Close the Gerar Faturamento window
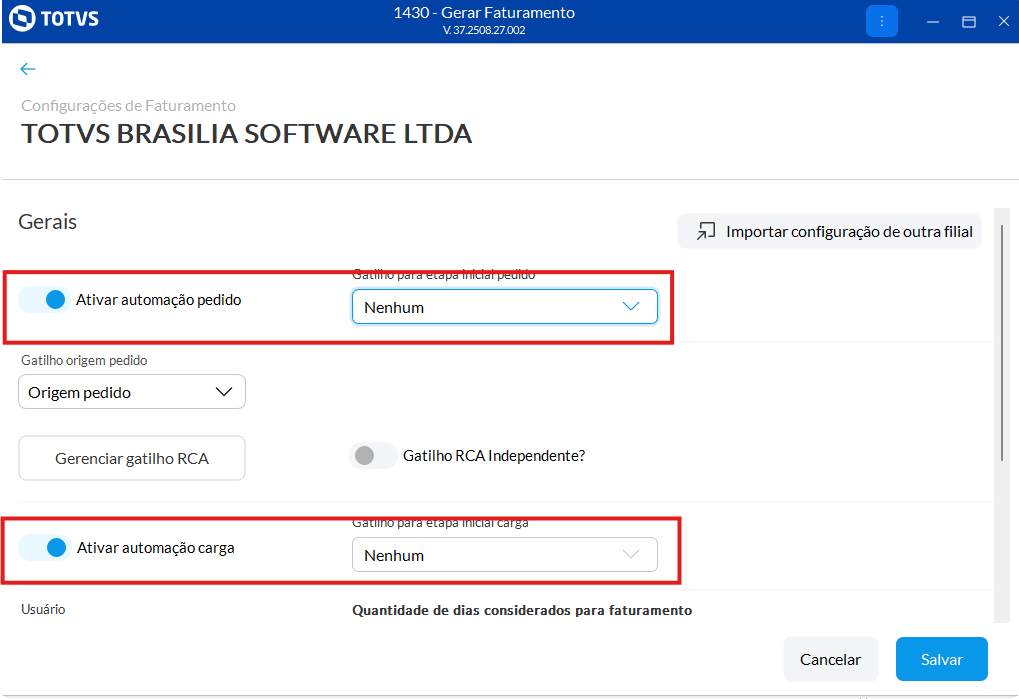 pyautogui.click(x=1003, y=21)
